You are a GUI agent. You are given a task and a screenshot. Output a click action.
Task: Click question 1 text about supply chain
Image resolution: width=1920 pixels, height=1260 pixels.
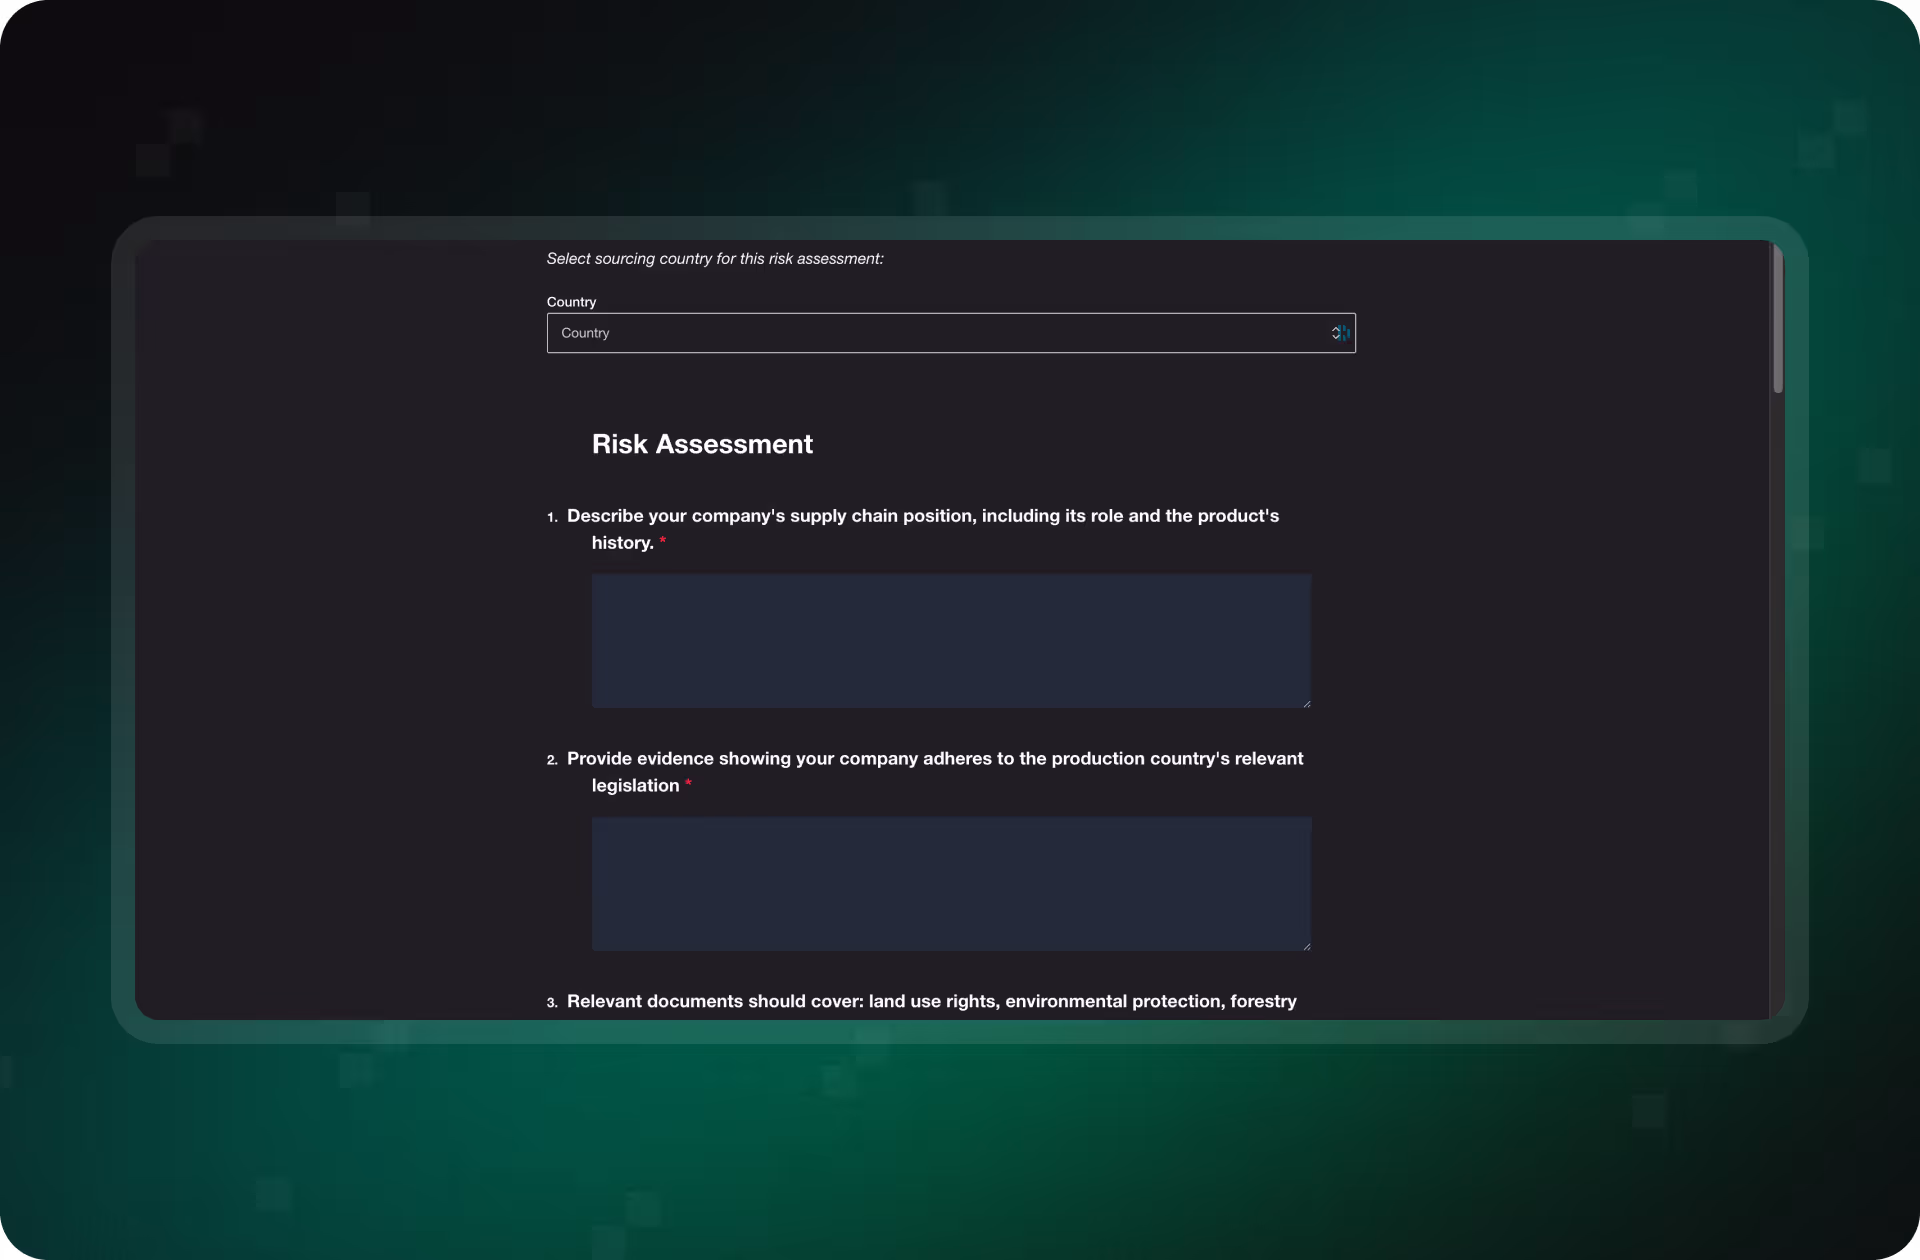[922, 516]
